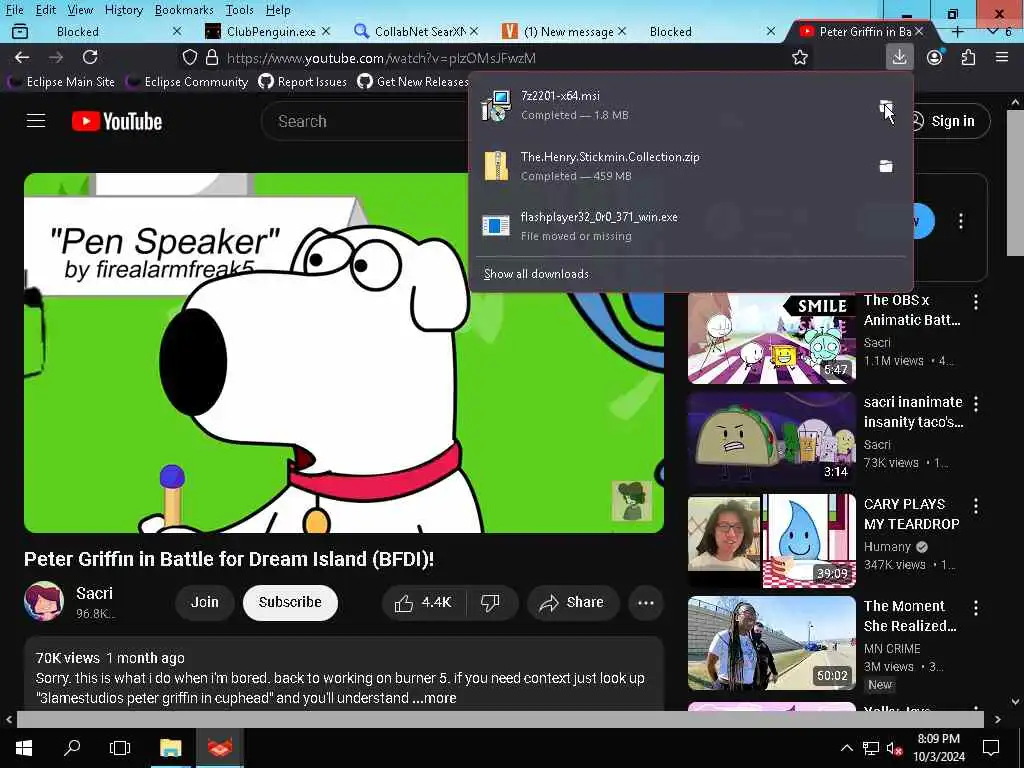Show 7z2201-x64.msi in its folder

pos(886,106)
